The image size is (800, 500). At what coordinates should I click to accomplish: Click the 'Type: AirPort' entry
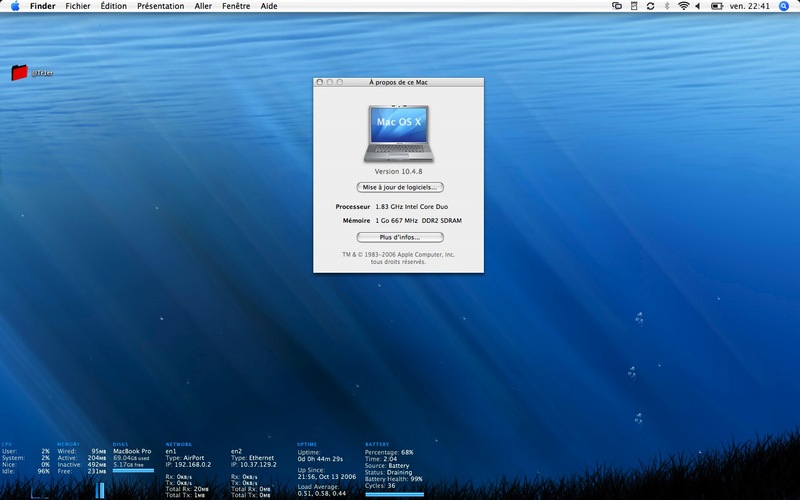185,458
